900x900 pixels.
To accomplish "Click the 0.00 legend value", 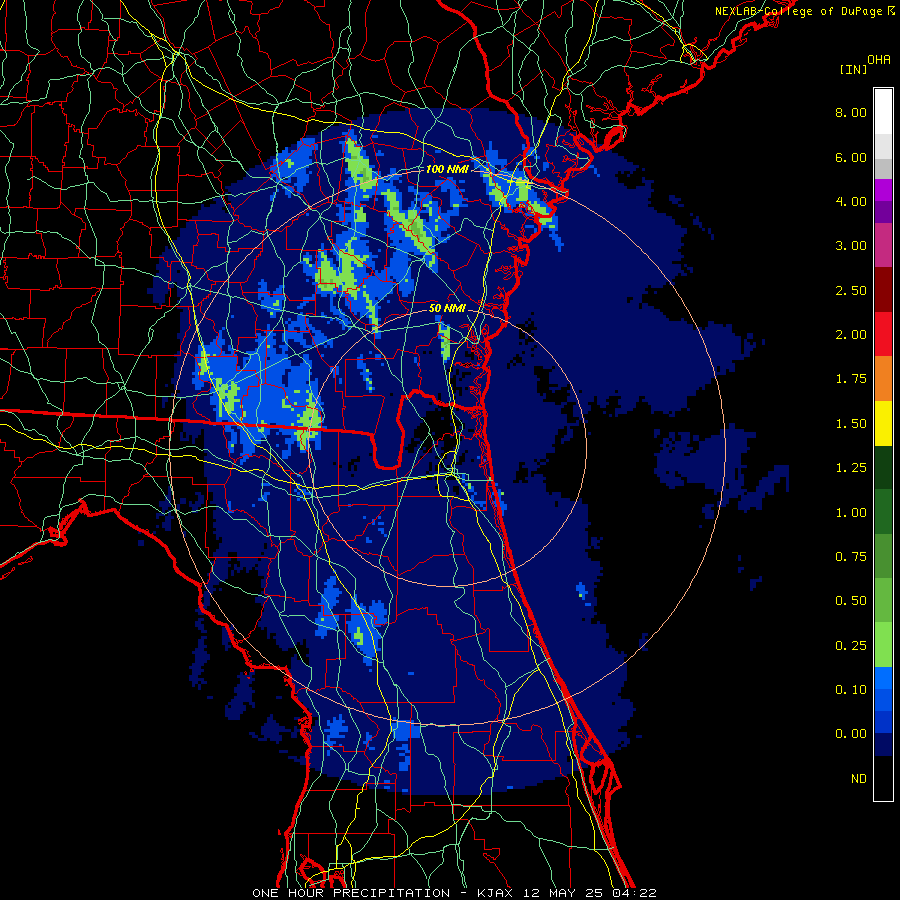I will click(851, 734).
